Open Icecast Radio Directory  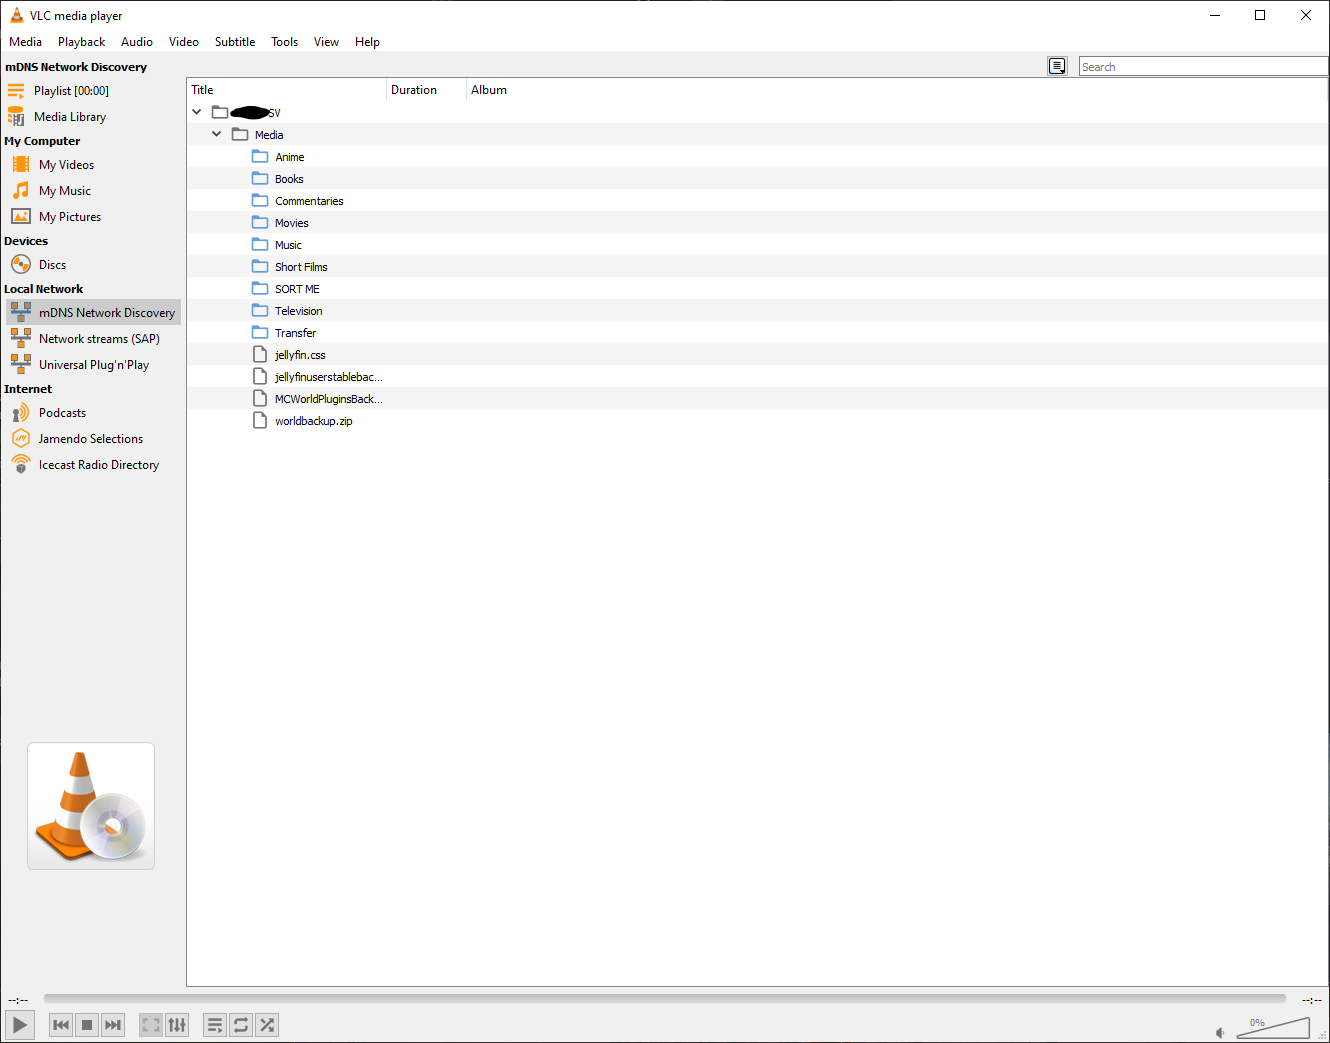pos(98,465)
